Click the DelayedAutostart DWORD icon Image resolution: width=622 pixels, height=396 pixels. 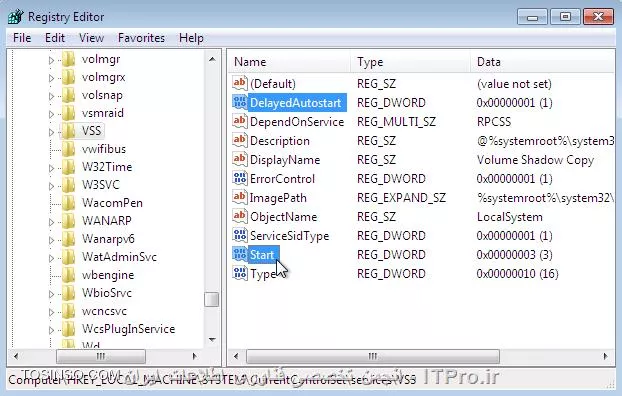click(240, 102)
